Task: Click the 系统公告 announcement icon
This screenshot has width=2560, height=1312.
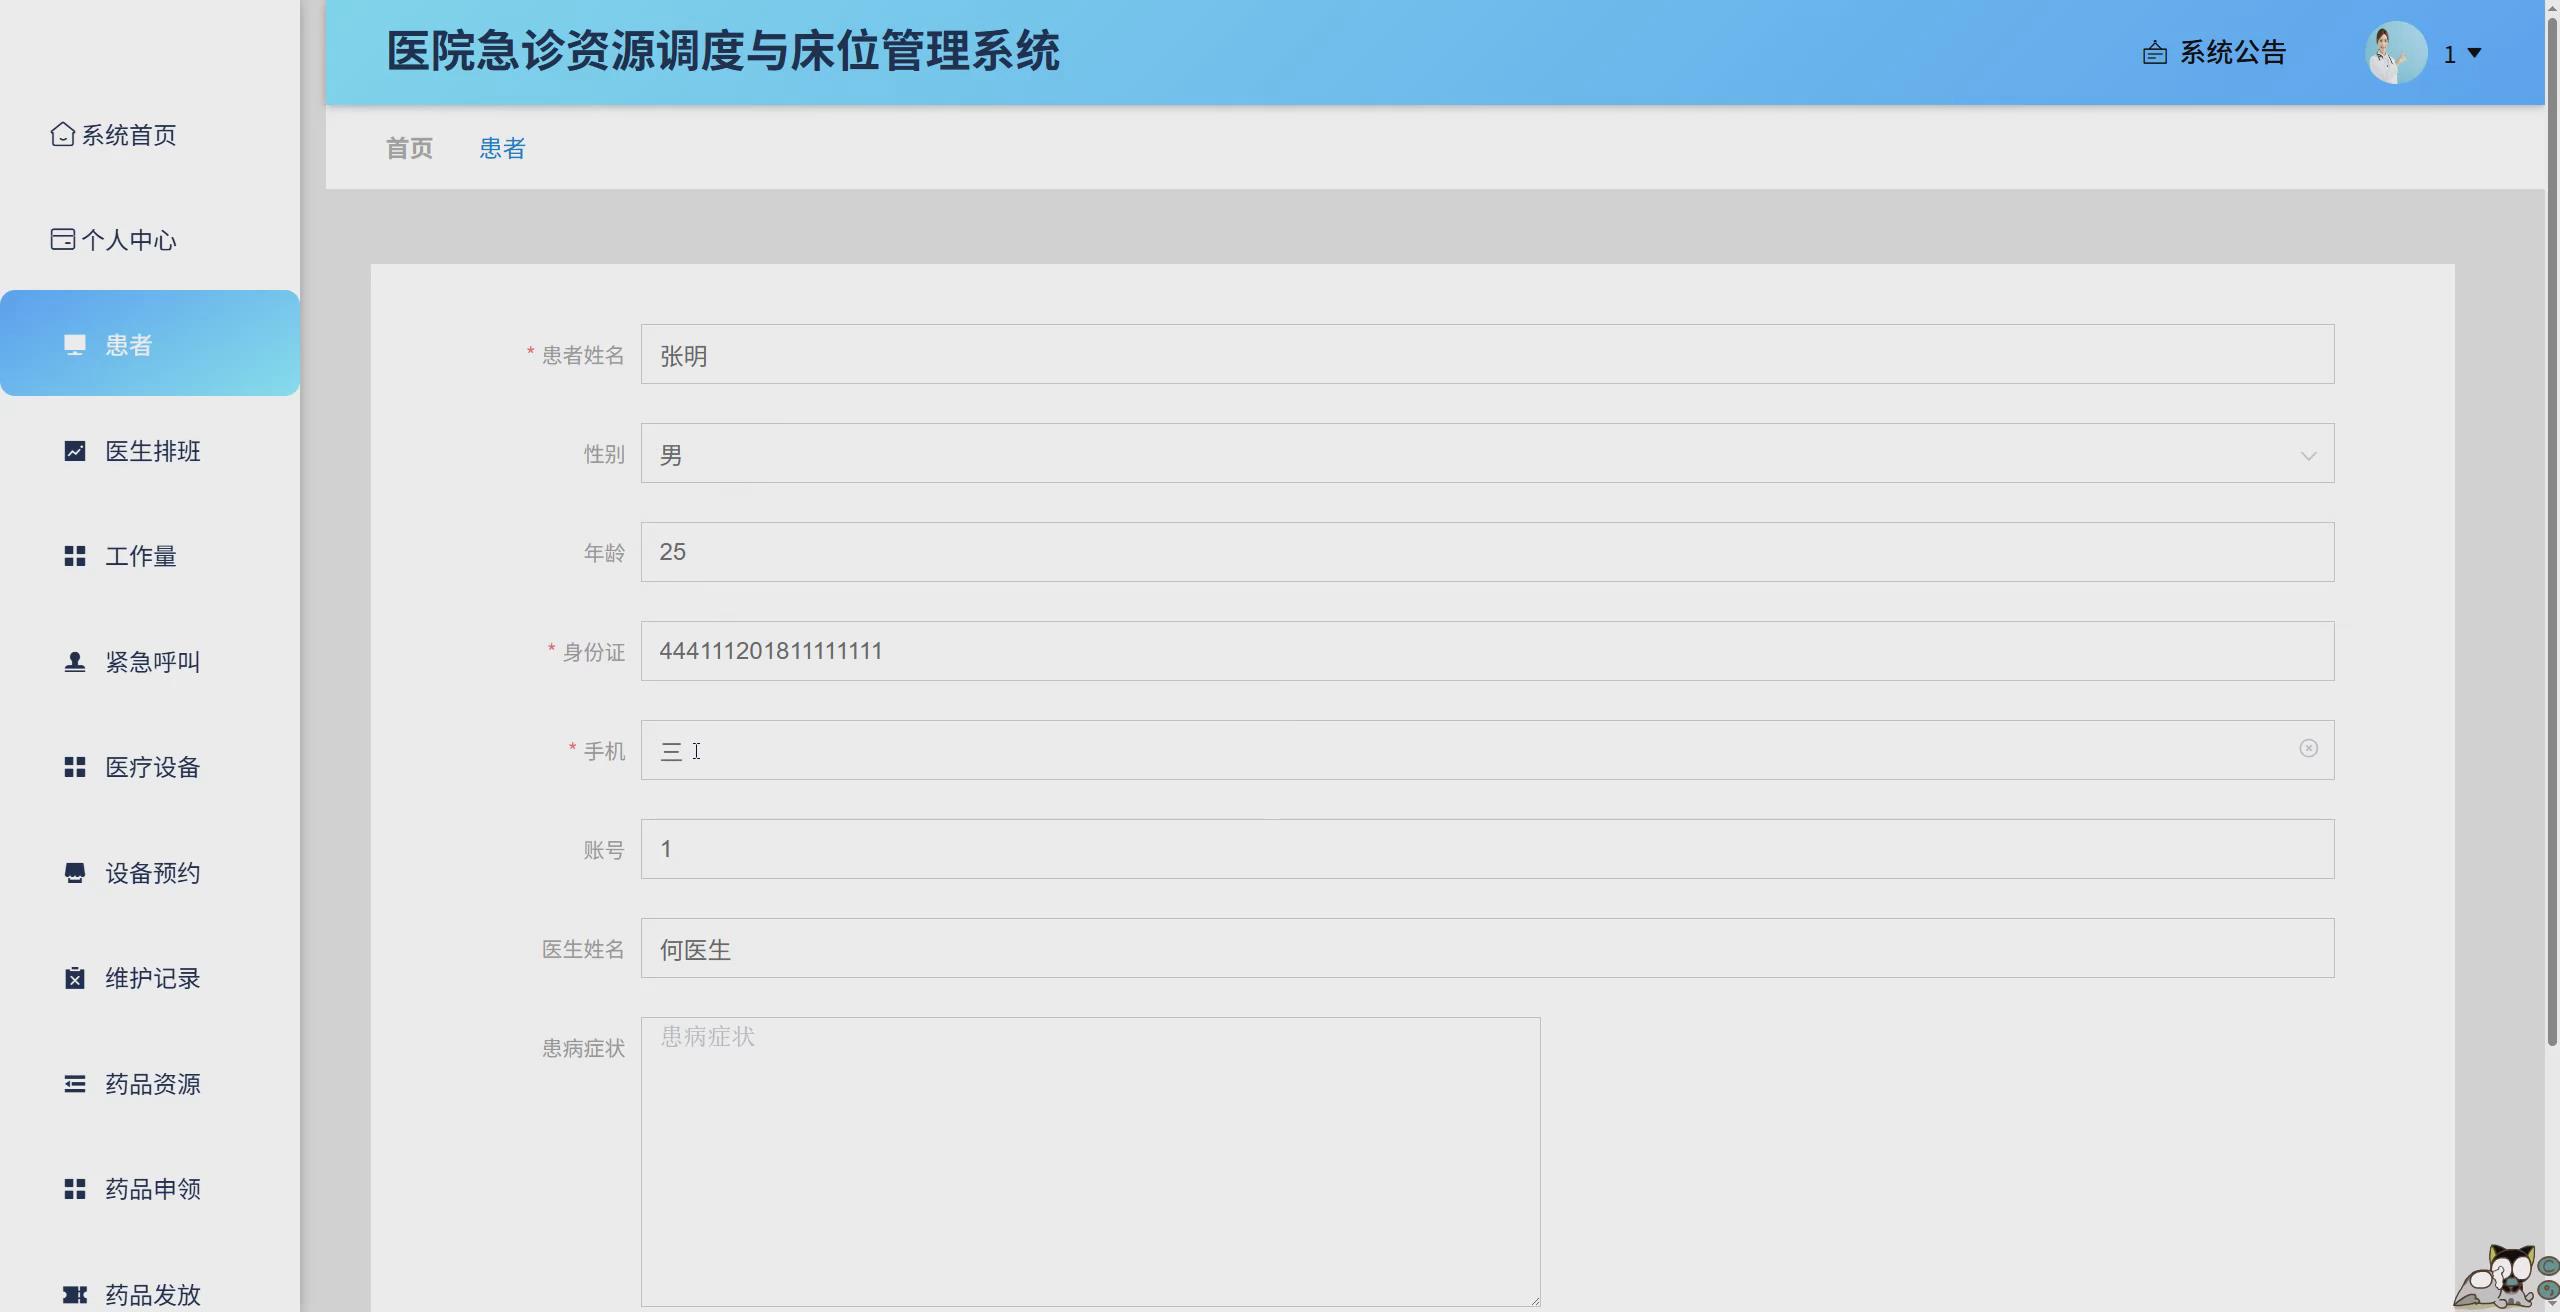Action: pos(2155,53)
